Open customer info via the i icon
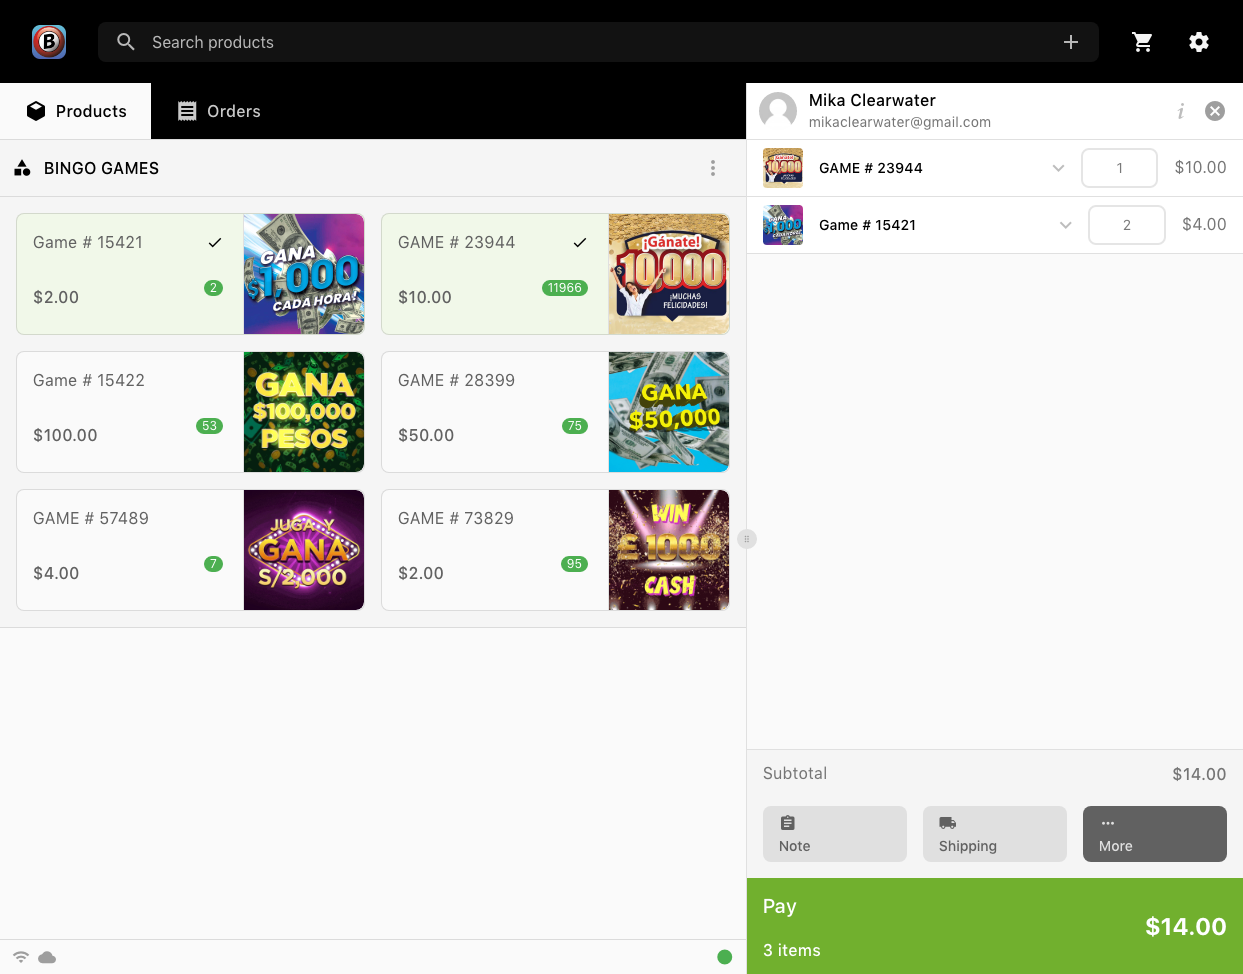1243x974 pixels. [x=1180, y=111]
